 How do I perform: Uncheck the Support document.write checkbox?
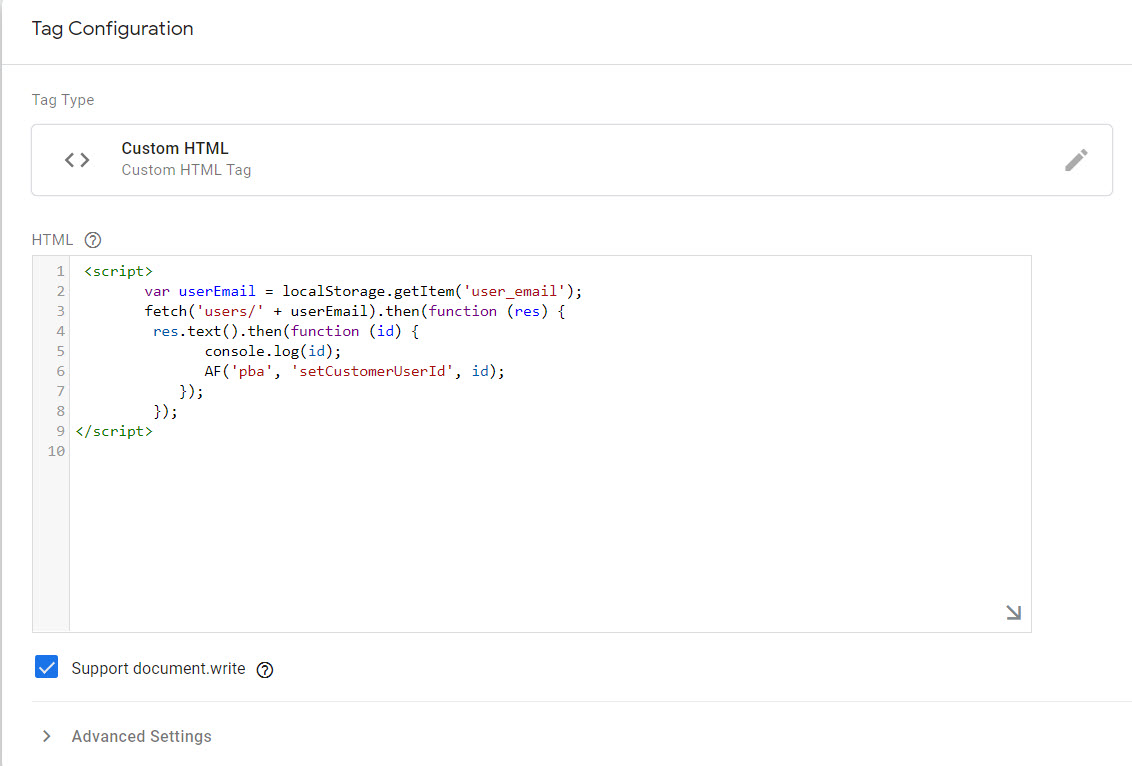pos(46,668)
